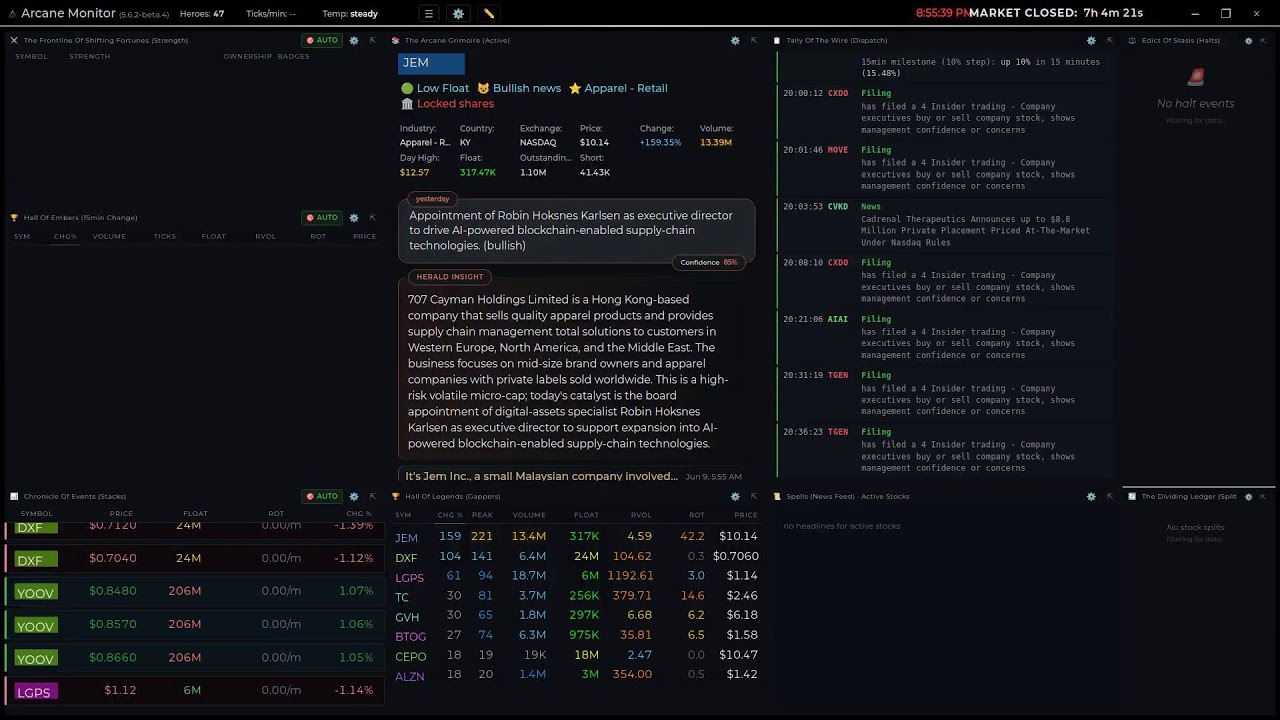Image resolution: width=1280 pixels, height=720 pixels.
Task: Click the Bullish news badge
Action: [519, 88]
